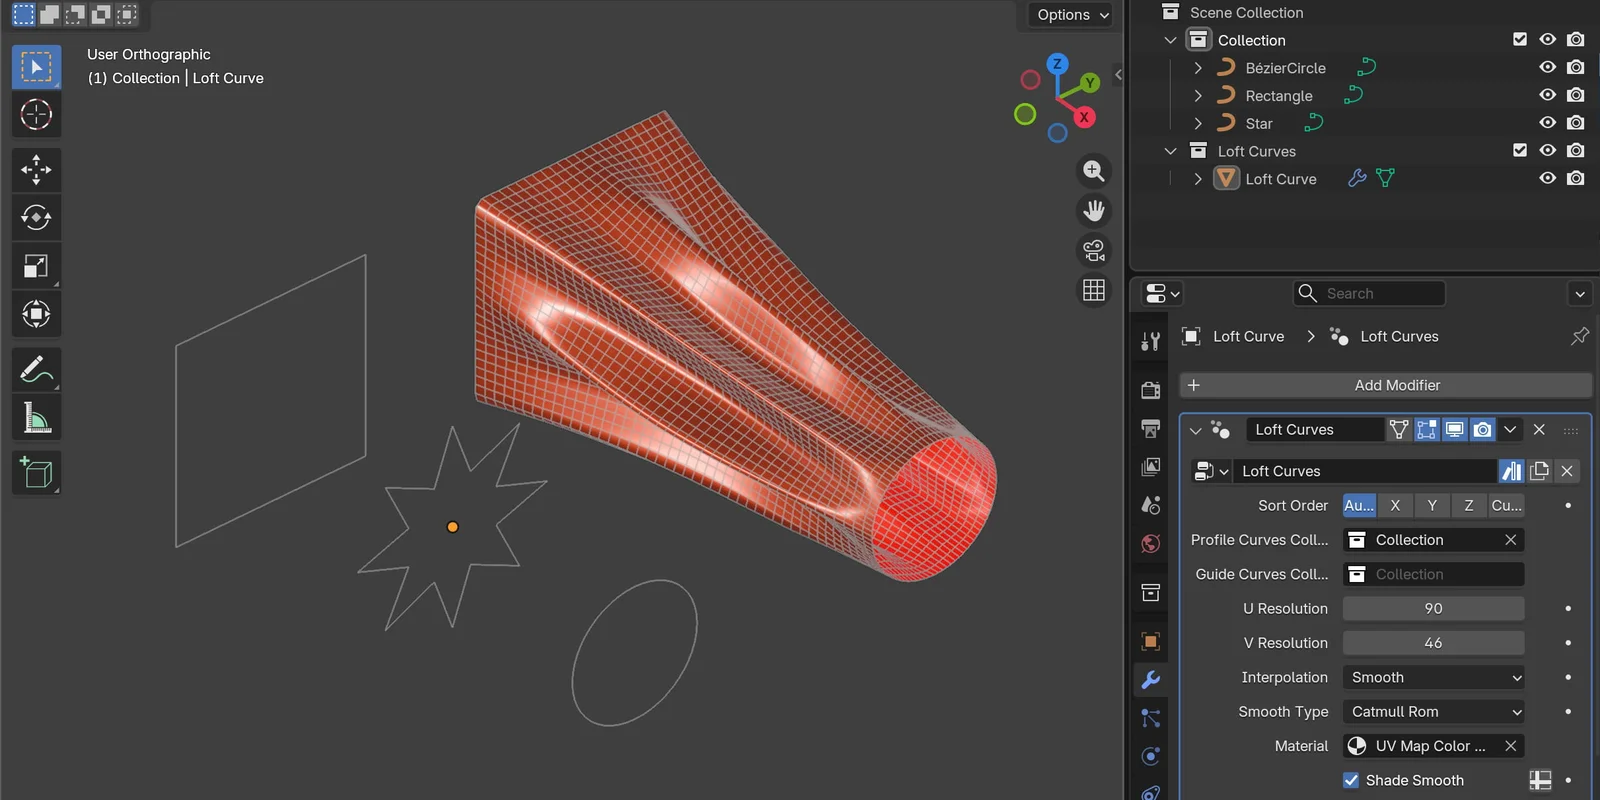Open the Output properties tab
The image size is (1600, 800).
click(1151, 428)
